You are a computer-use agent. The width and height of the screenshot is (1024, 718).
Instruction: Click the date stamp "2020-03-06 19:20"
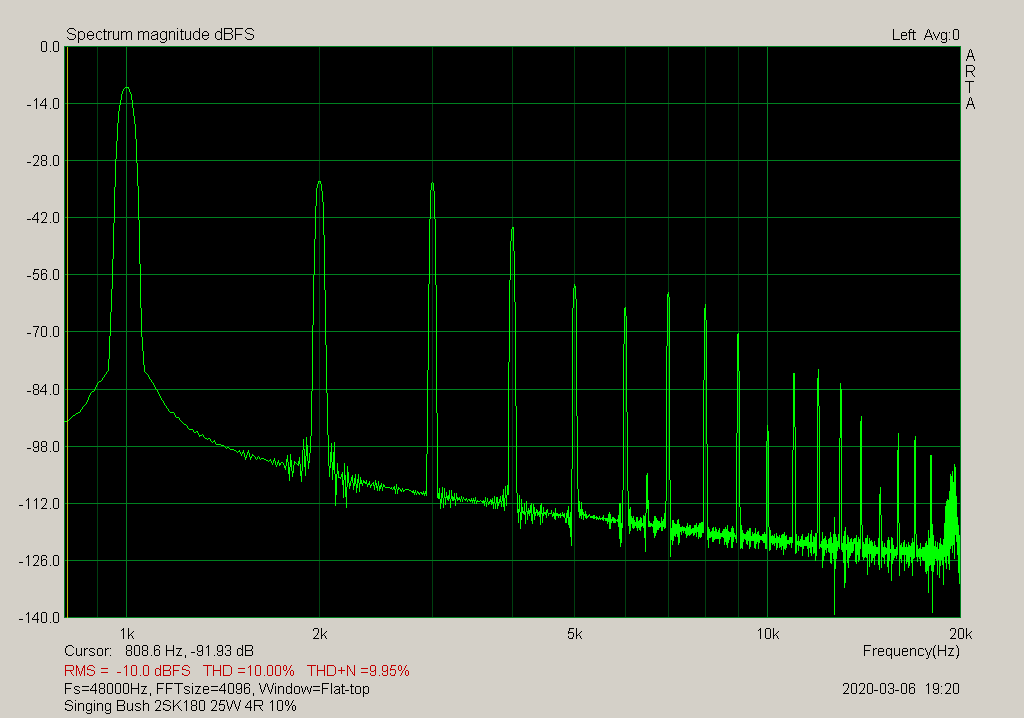[x=901, y=689]
